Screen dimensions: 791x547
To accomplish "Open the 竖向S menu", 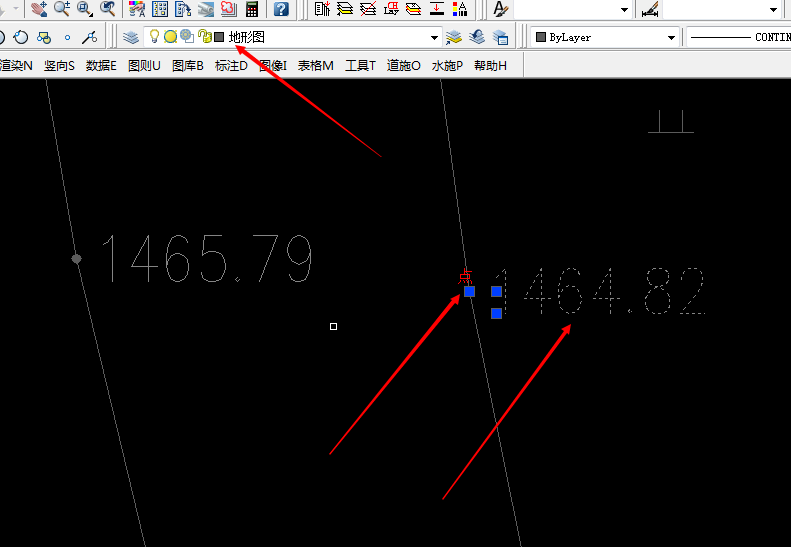I will point(59,66).
